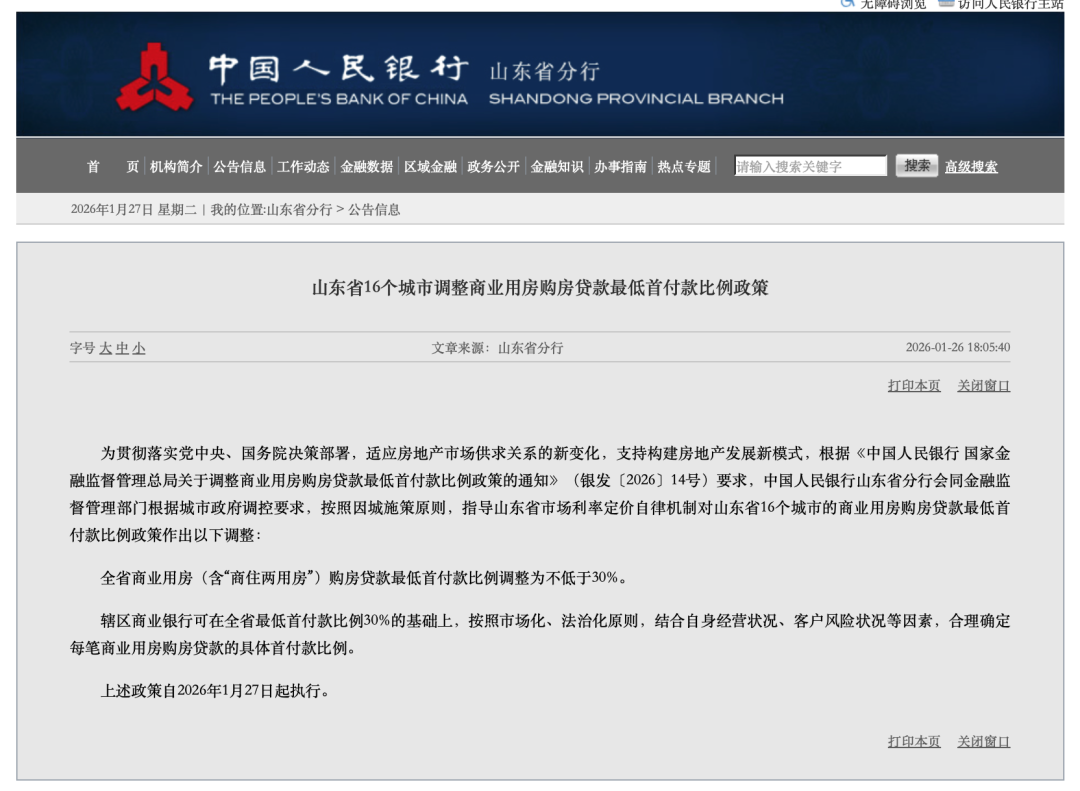Click the 访问人民银行主站 link at top right
The width and height of the screenshot is (1080, 791).
pyautogui.click(x=1008, y=4)
